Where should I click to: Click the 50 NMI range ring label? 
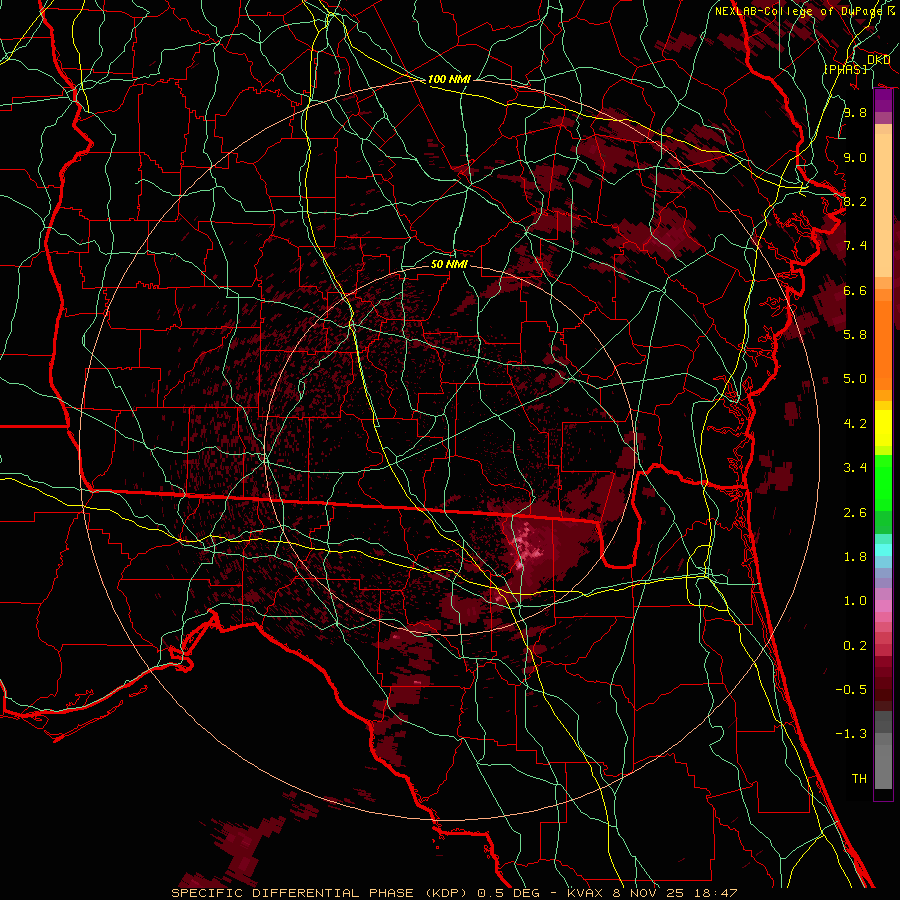click(x=449, y=265)
